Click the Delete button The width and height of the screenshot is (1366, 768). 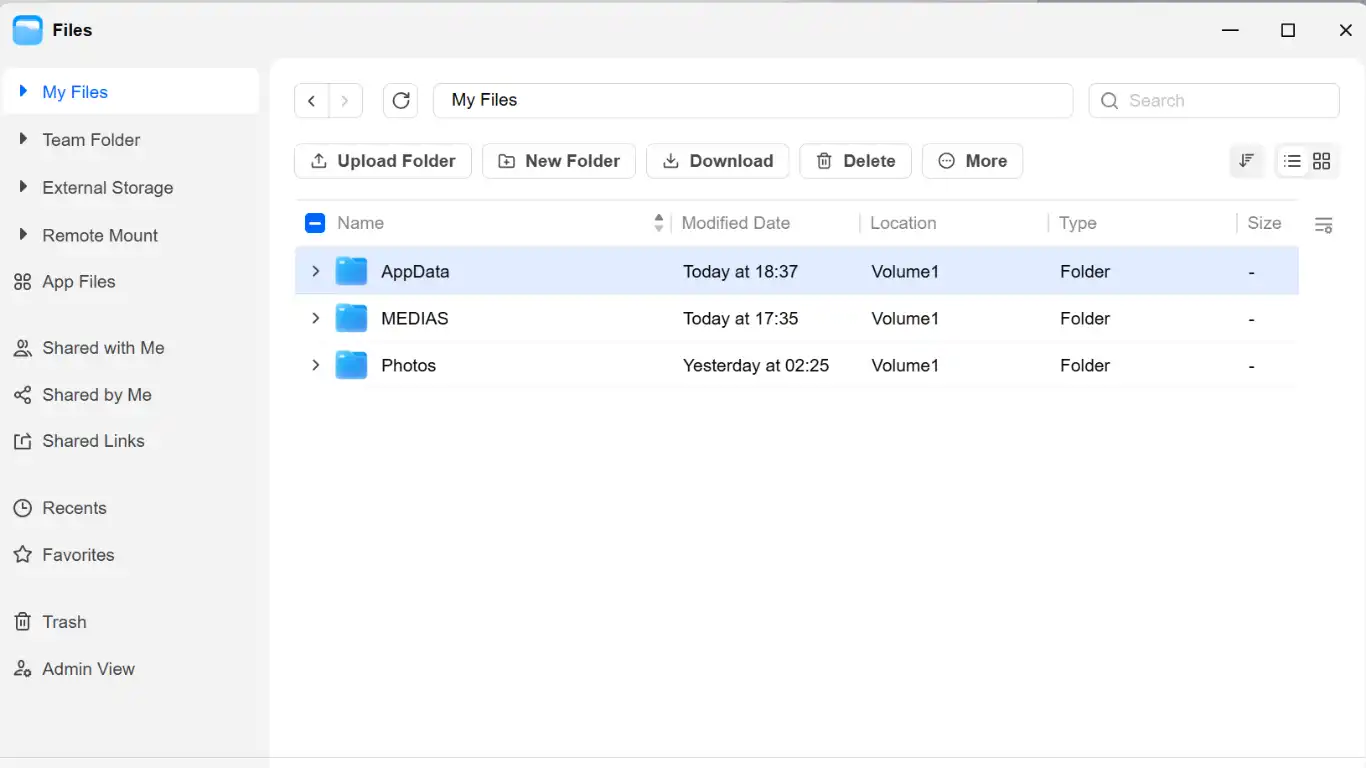click(x=856, y=161)
